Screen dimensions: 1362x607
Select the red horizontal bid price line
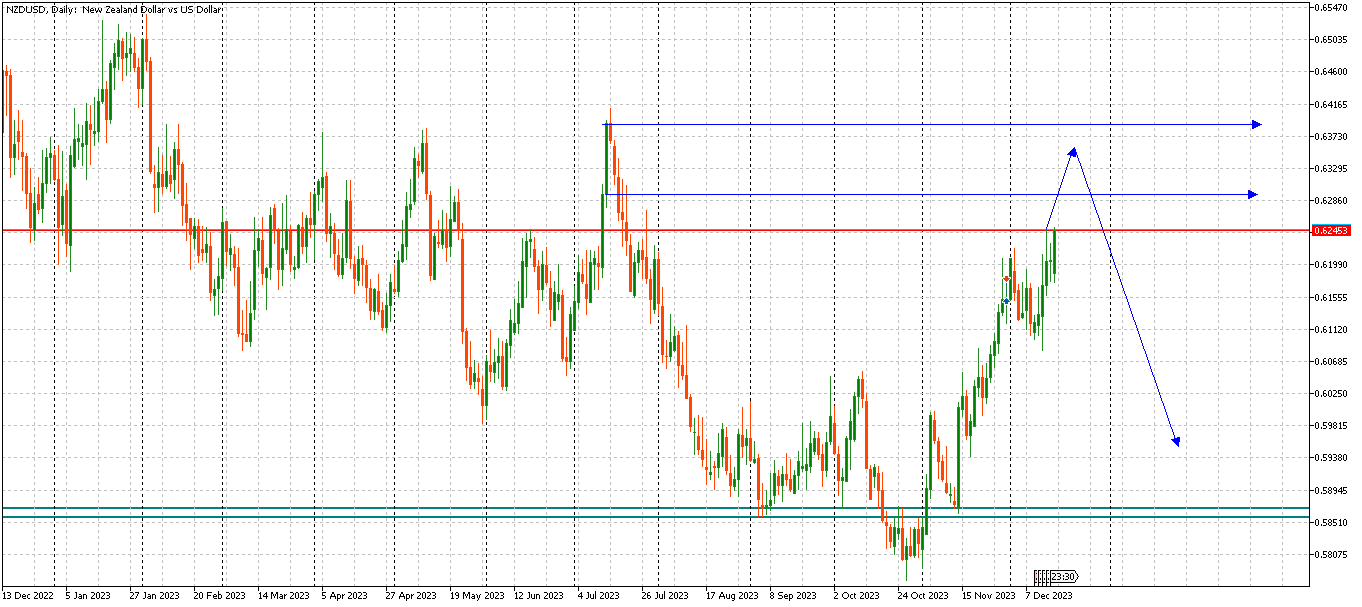(x=655, y=230)
